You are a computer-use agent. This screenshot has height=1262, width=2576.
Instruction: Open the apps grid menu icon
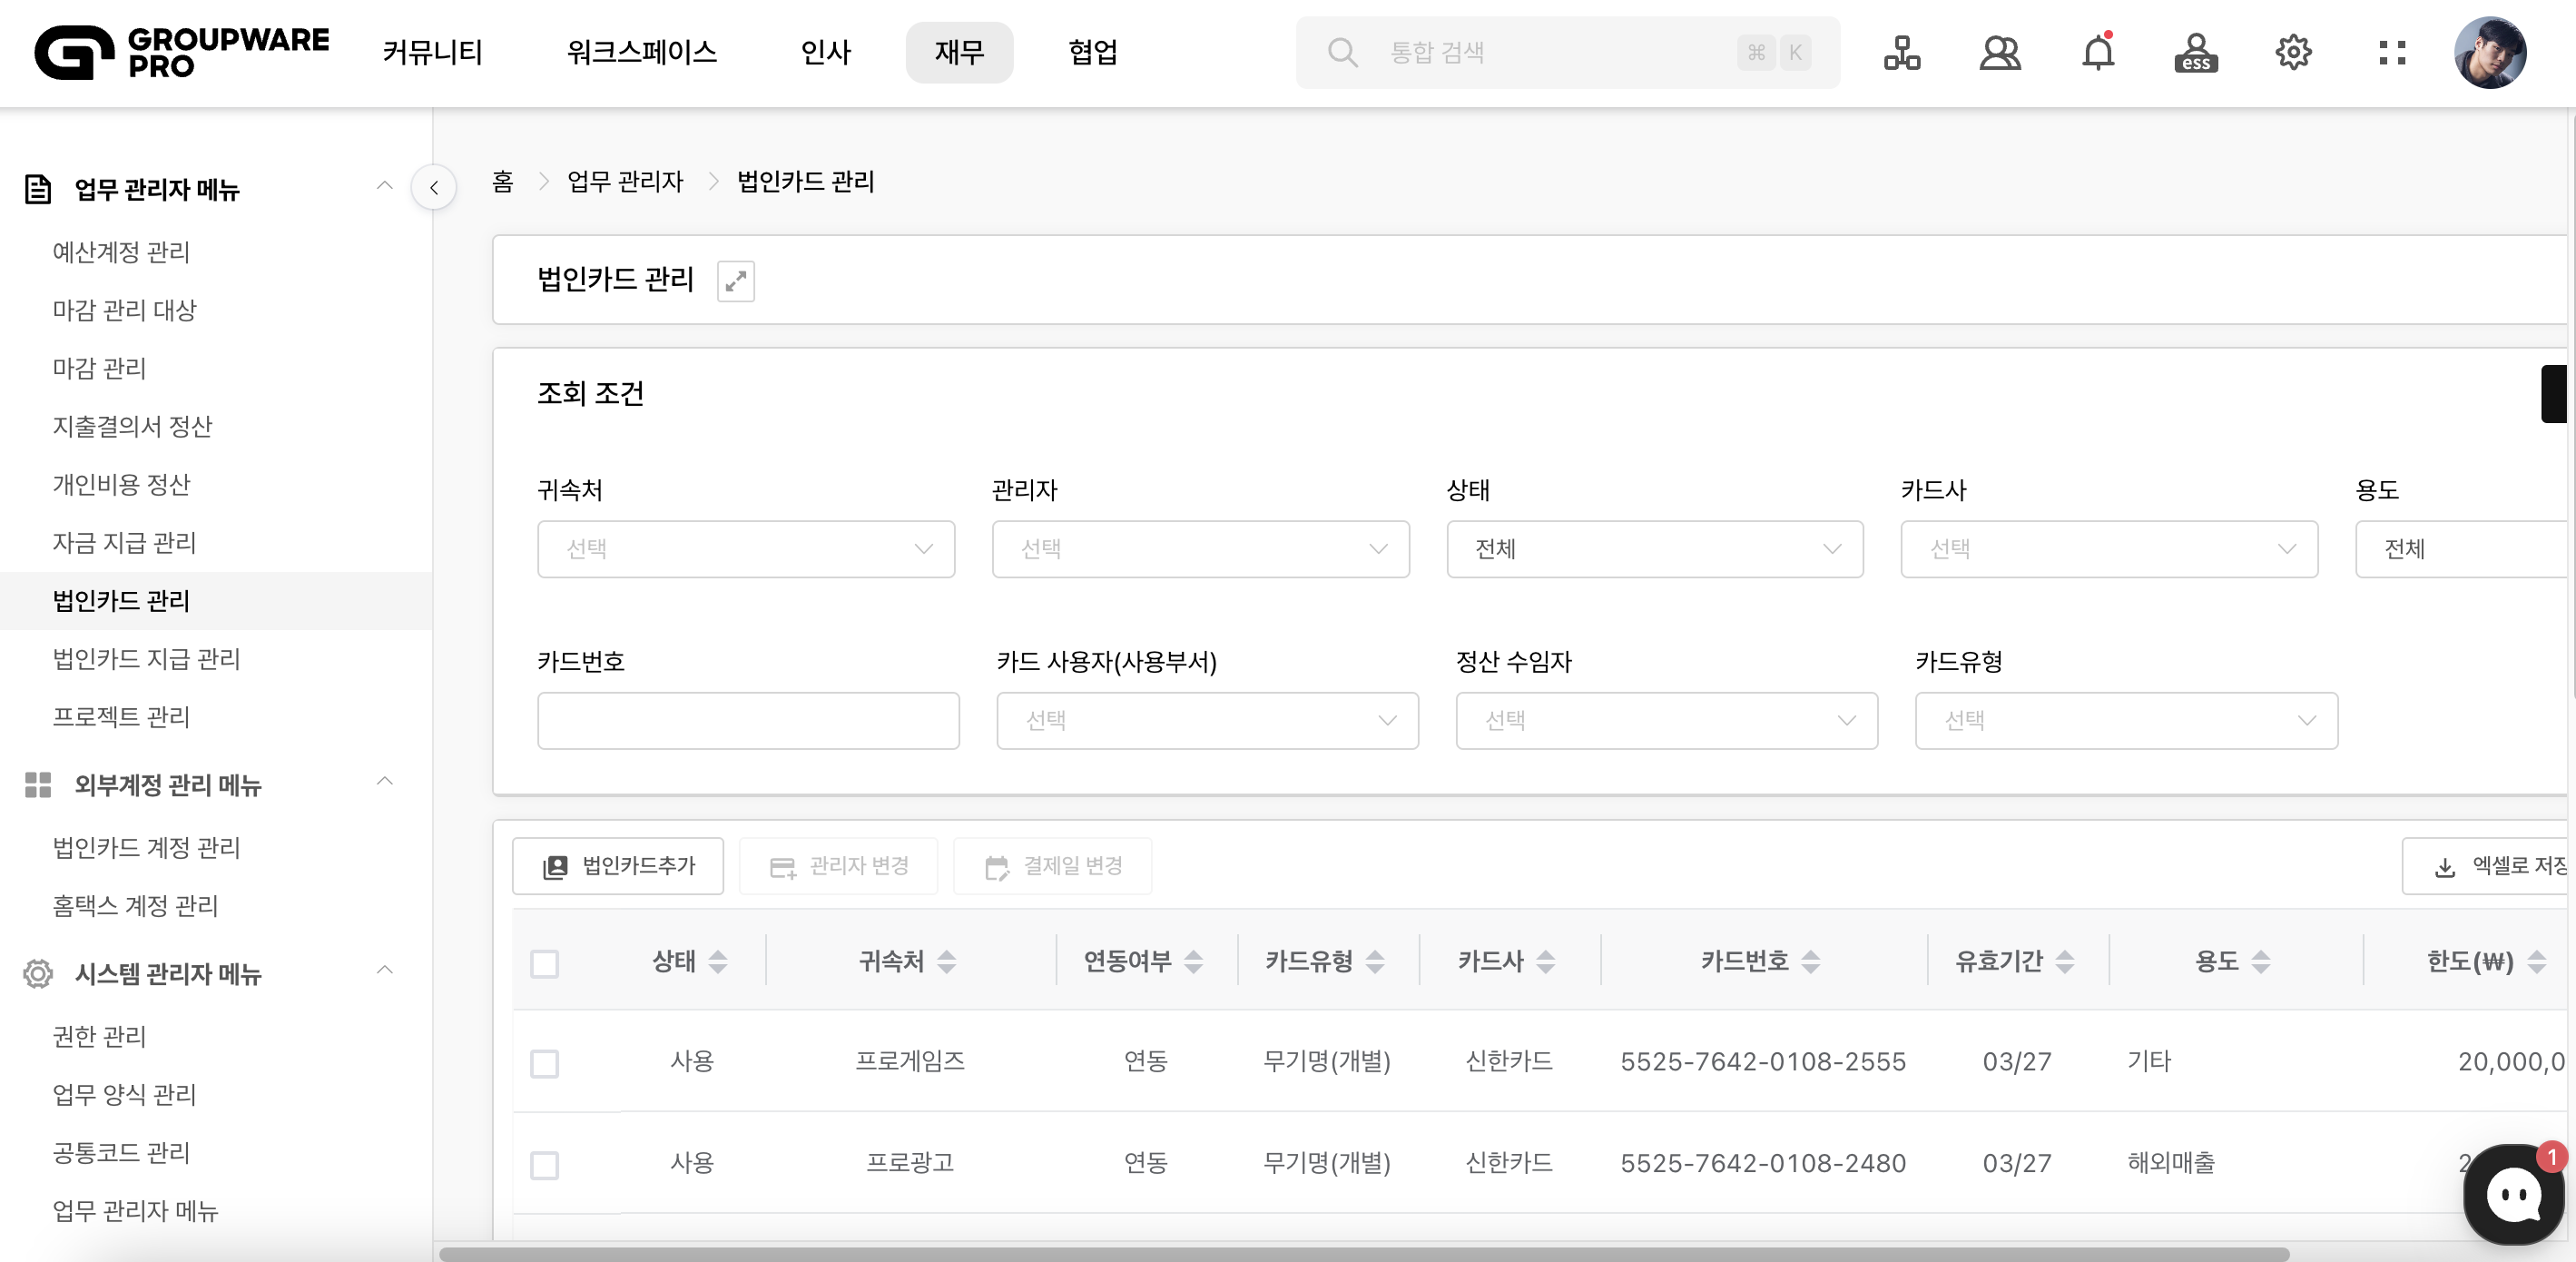2391,52
